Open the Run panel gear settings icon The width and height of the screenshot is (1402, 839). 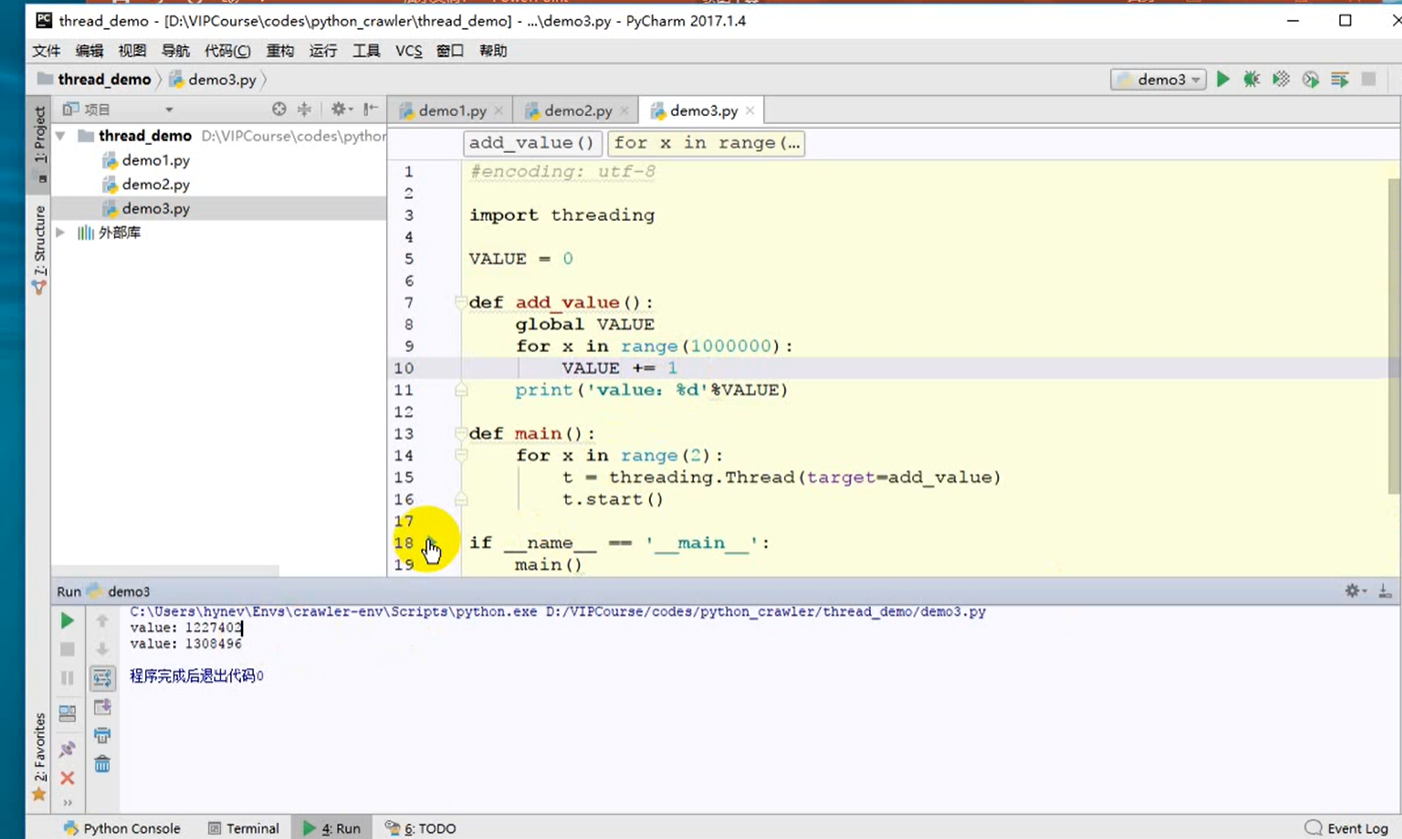point(1355,591)
